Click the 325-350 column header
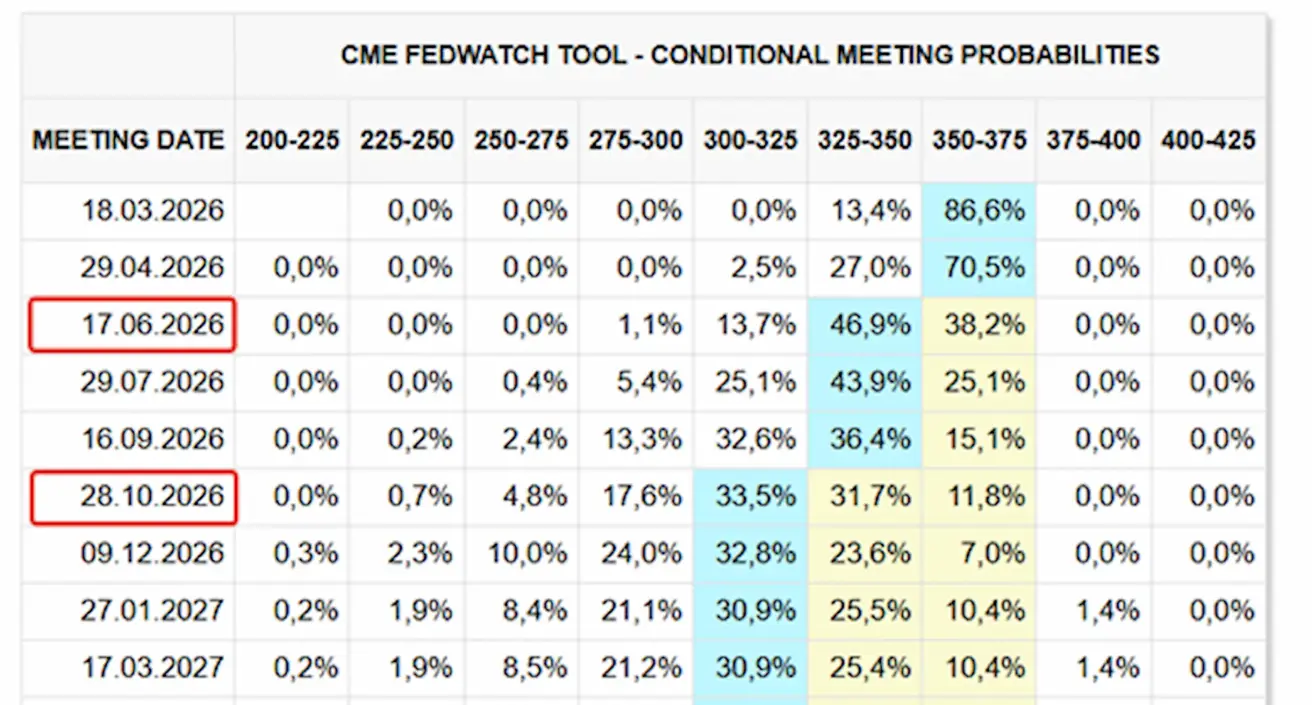The width and height of the screenshot is (1312, 705). [x=865, y=140]
